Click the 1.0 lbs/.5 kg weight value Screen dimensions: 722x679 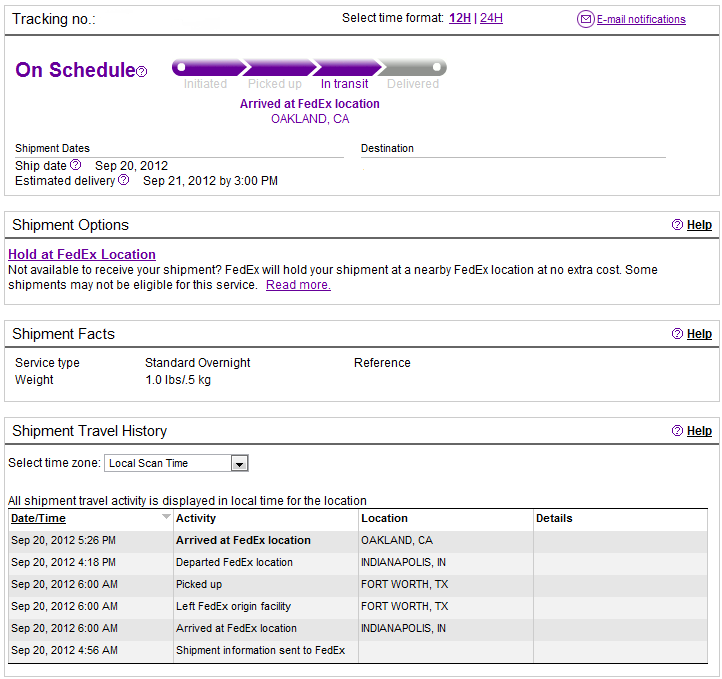(178, 380)
